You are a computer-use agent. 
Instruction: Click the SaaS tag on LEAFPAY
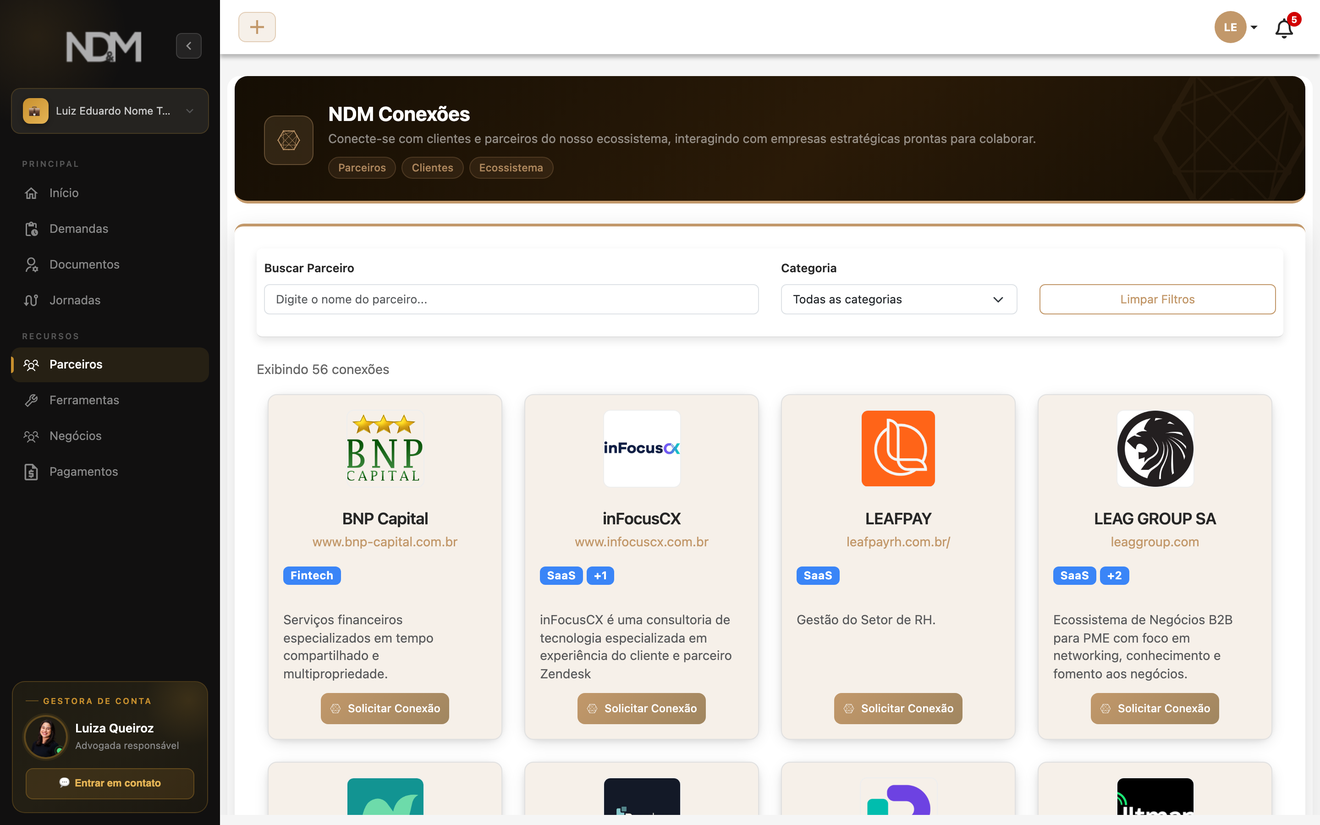pos(818,576)
